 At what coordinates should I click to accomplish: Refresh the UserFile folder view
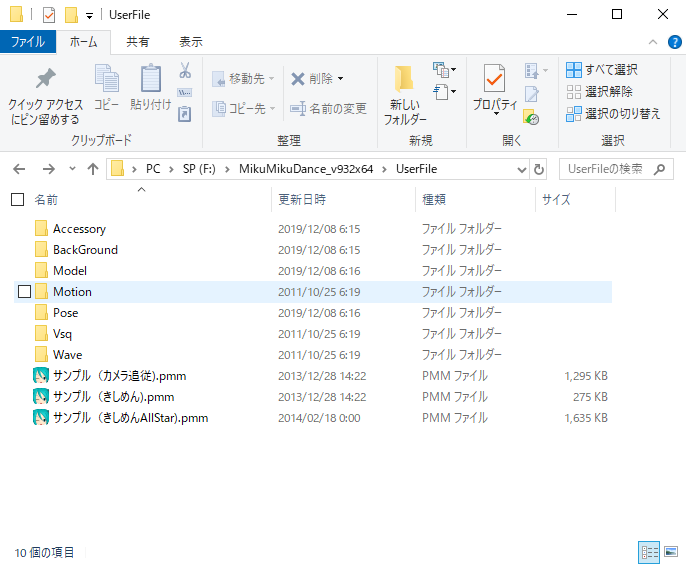coord(539,169)
